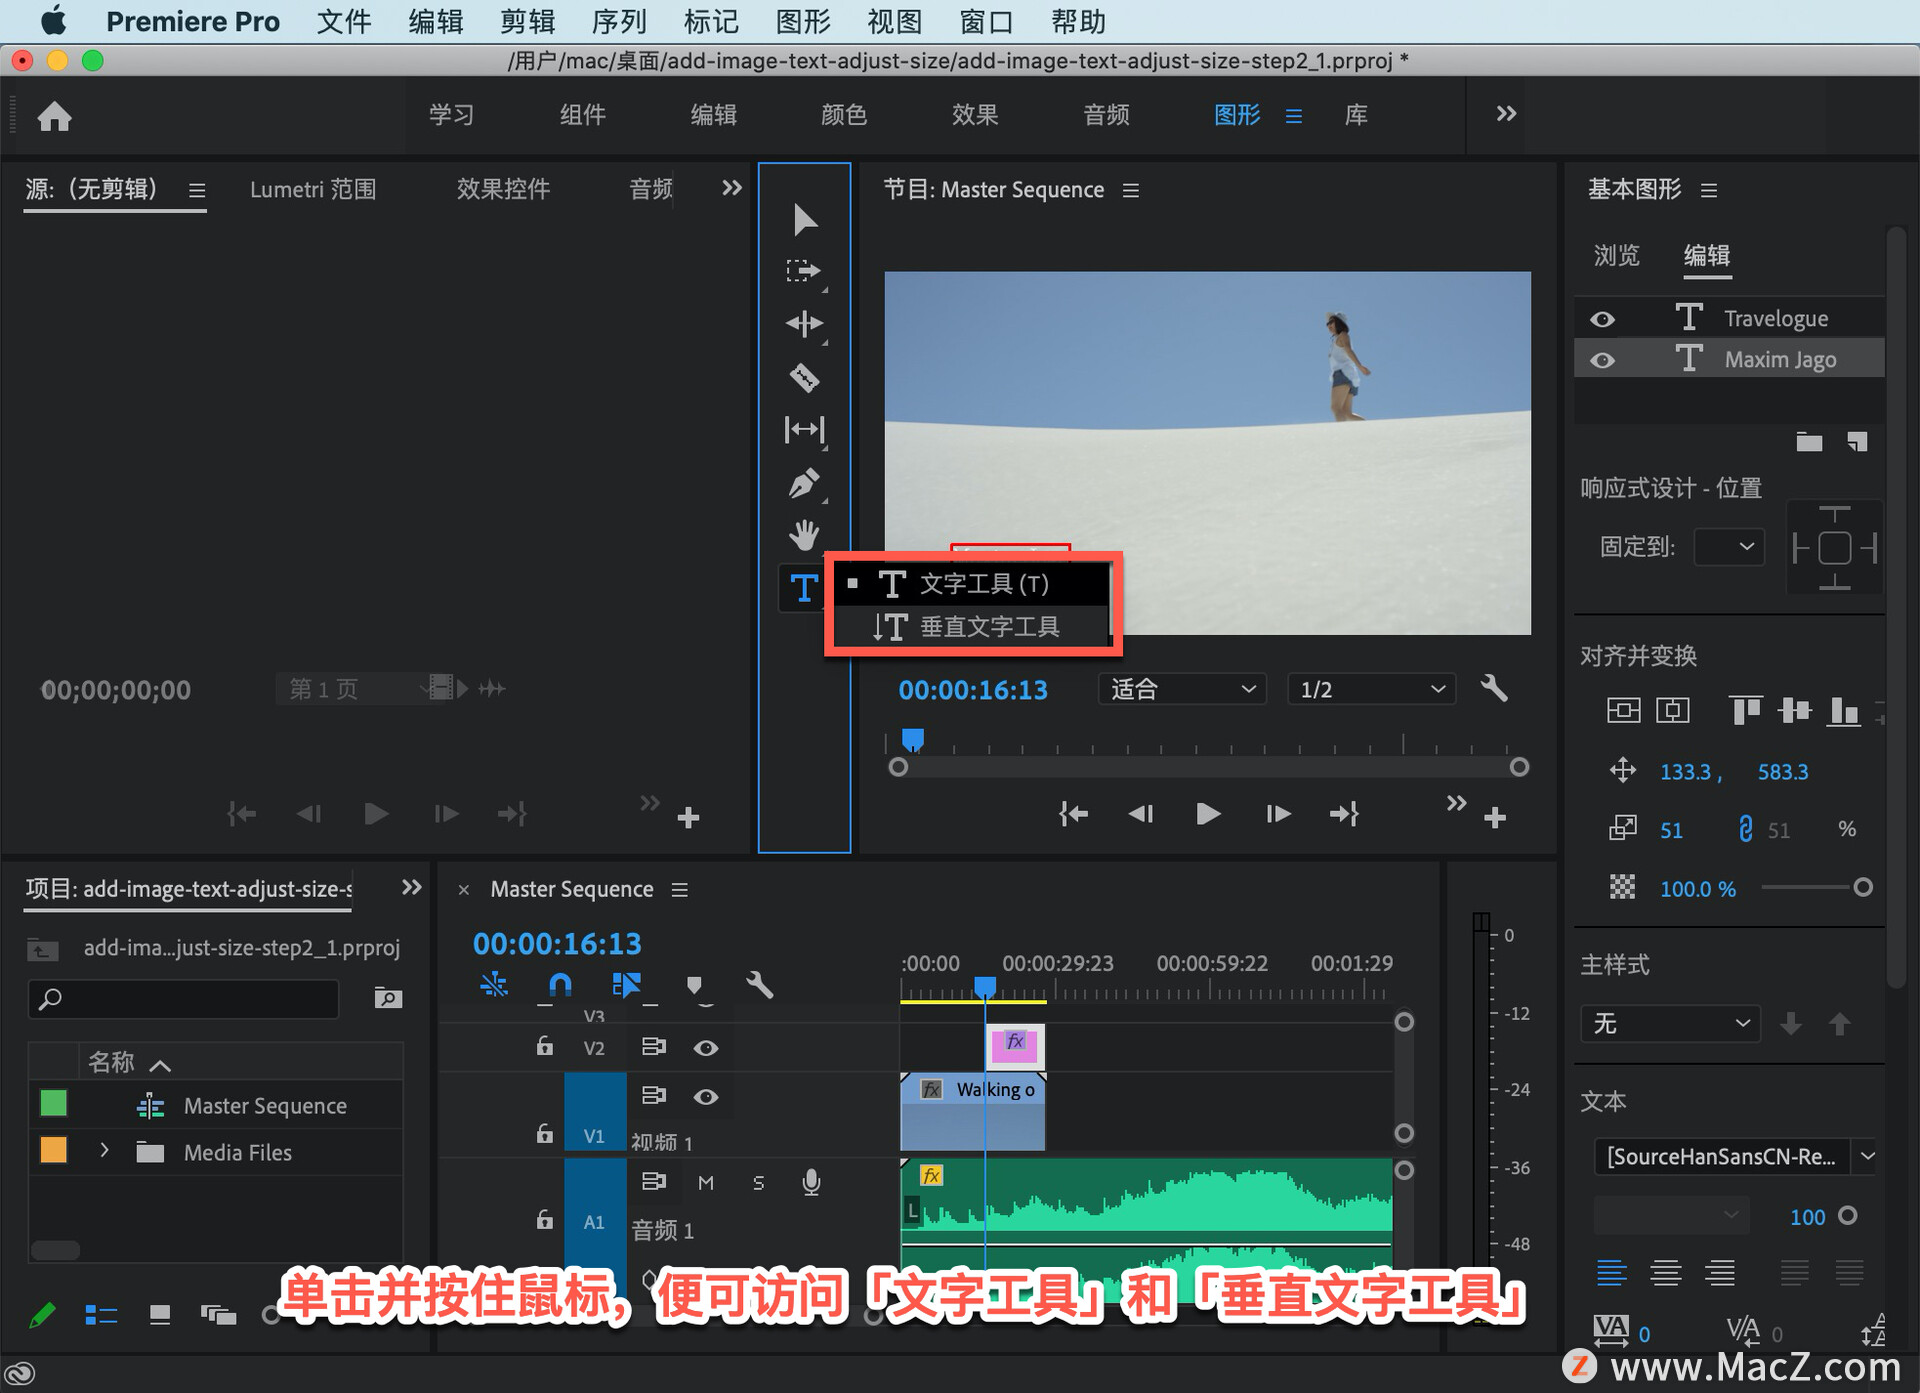The image size is (1920, 1393).
Task: Hide the Travelogue text layer
Action: coord(1602,319)
